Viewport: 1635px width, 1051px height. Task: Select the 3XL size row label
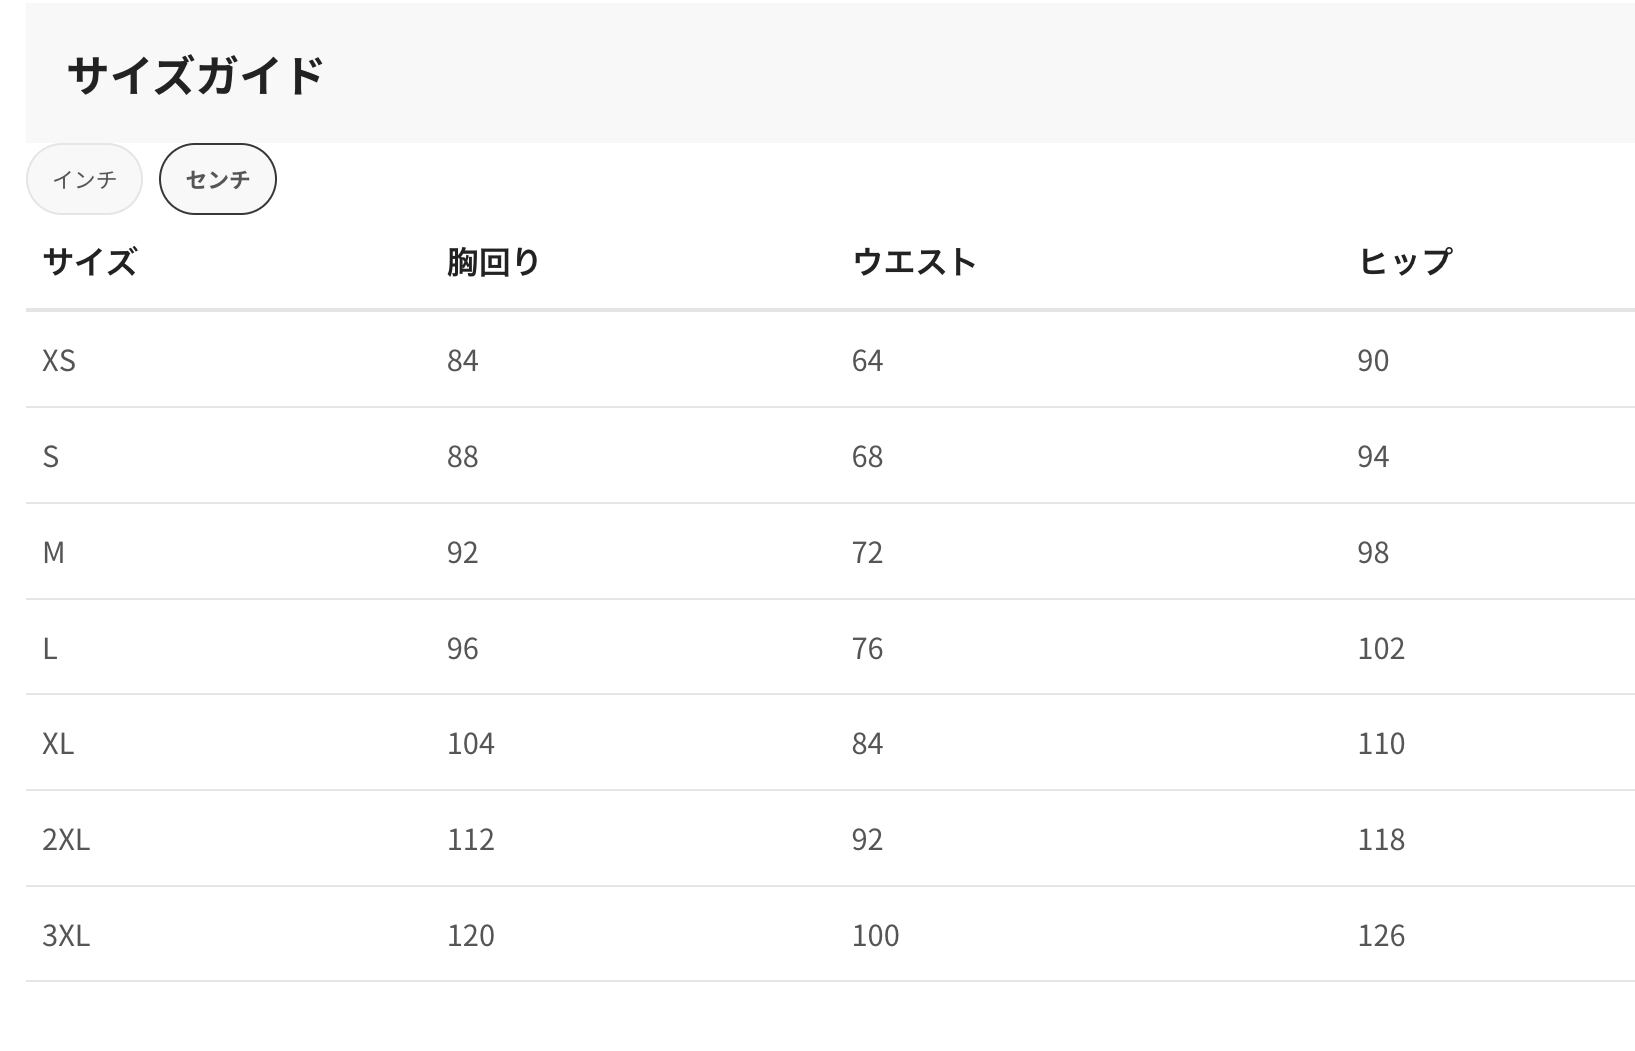click(x=66, y=935)
